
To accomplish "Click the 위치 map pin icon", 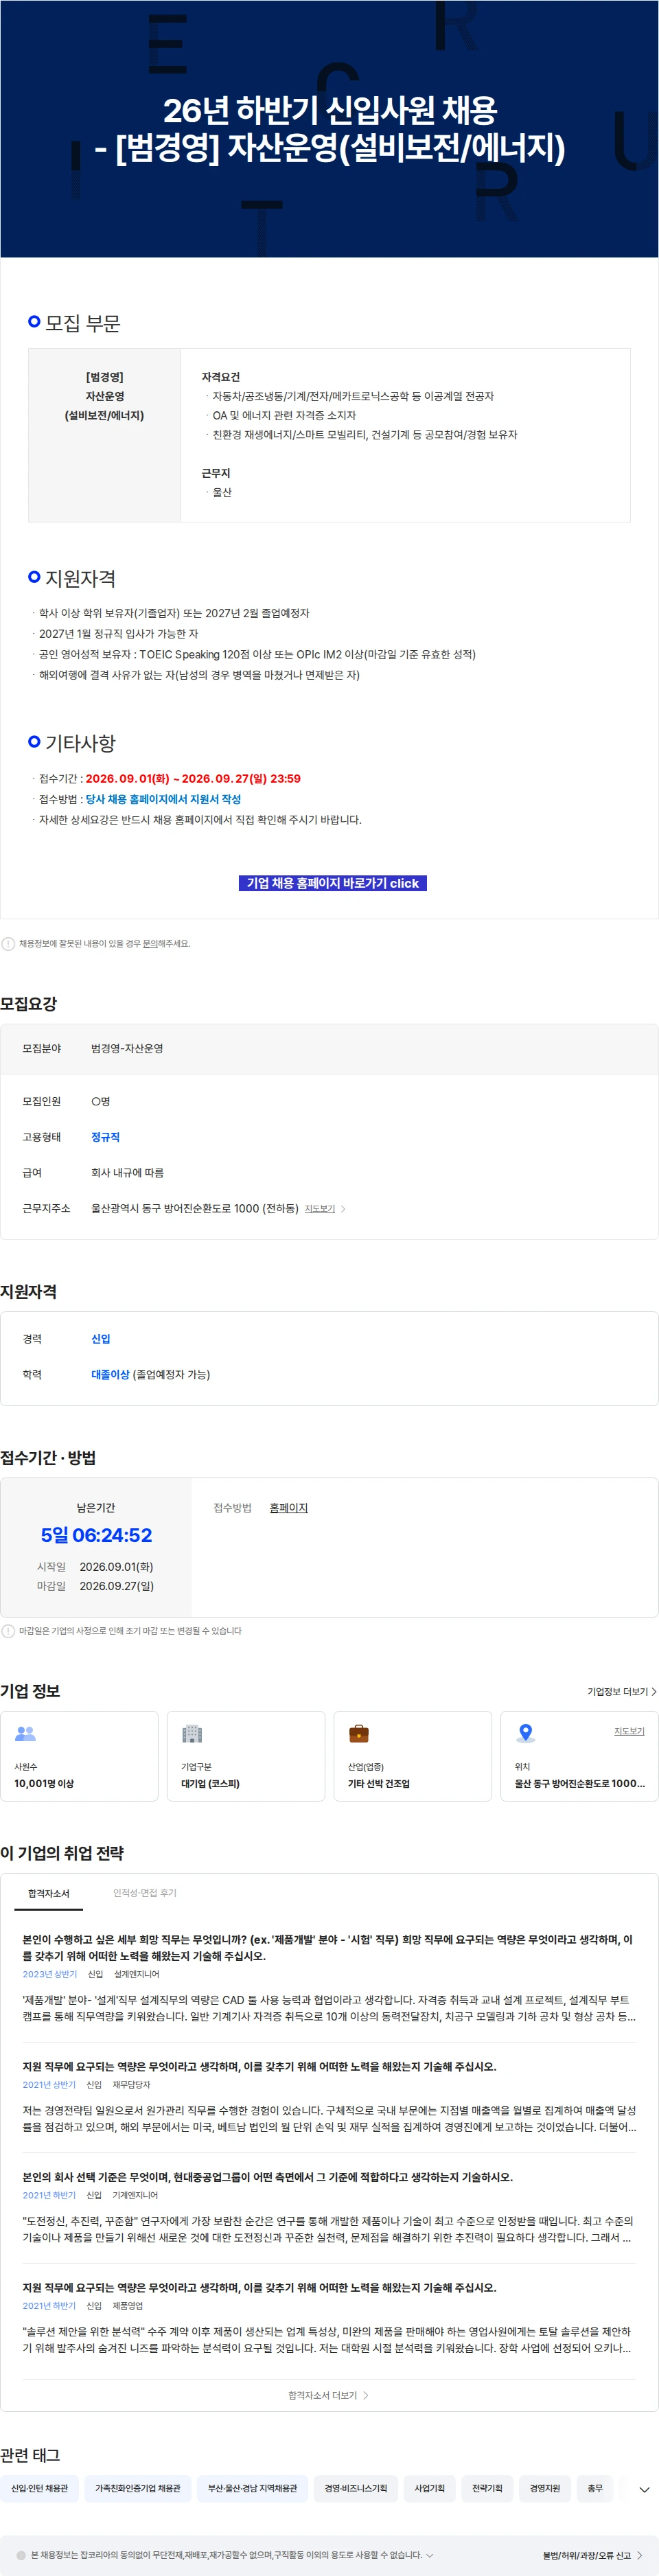I will [525, 1733].
